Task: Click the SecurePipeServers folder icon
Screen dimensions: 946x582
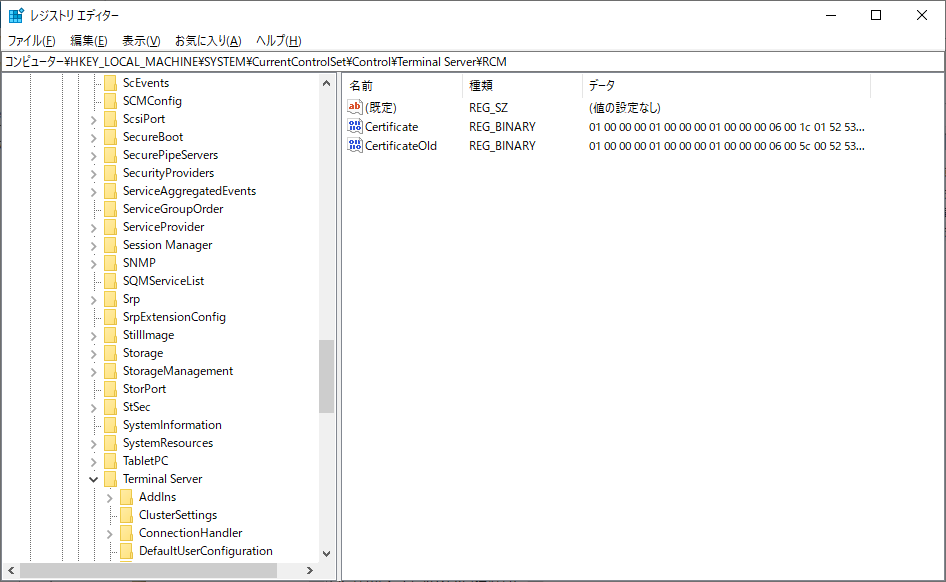Action: point(110,155)
